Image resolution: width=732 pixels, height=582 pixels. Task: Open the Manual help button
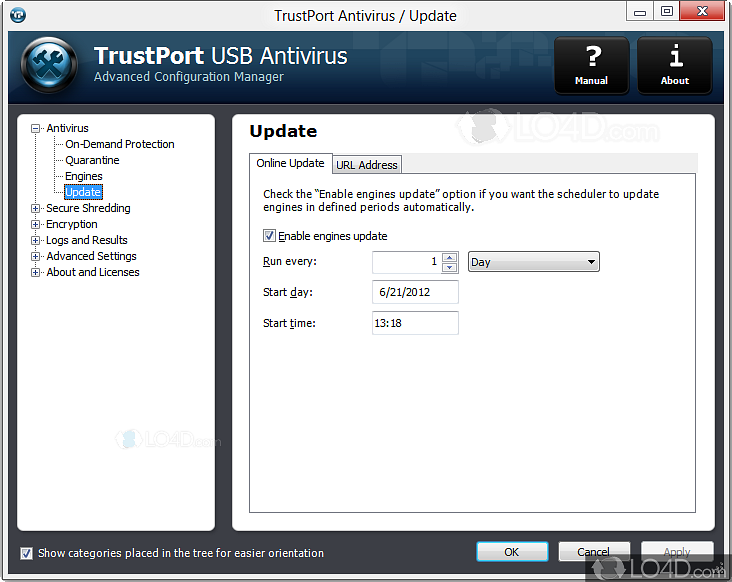pos(591,65)
